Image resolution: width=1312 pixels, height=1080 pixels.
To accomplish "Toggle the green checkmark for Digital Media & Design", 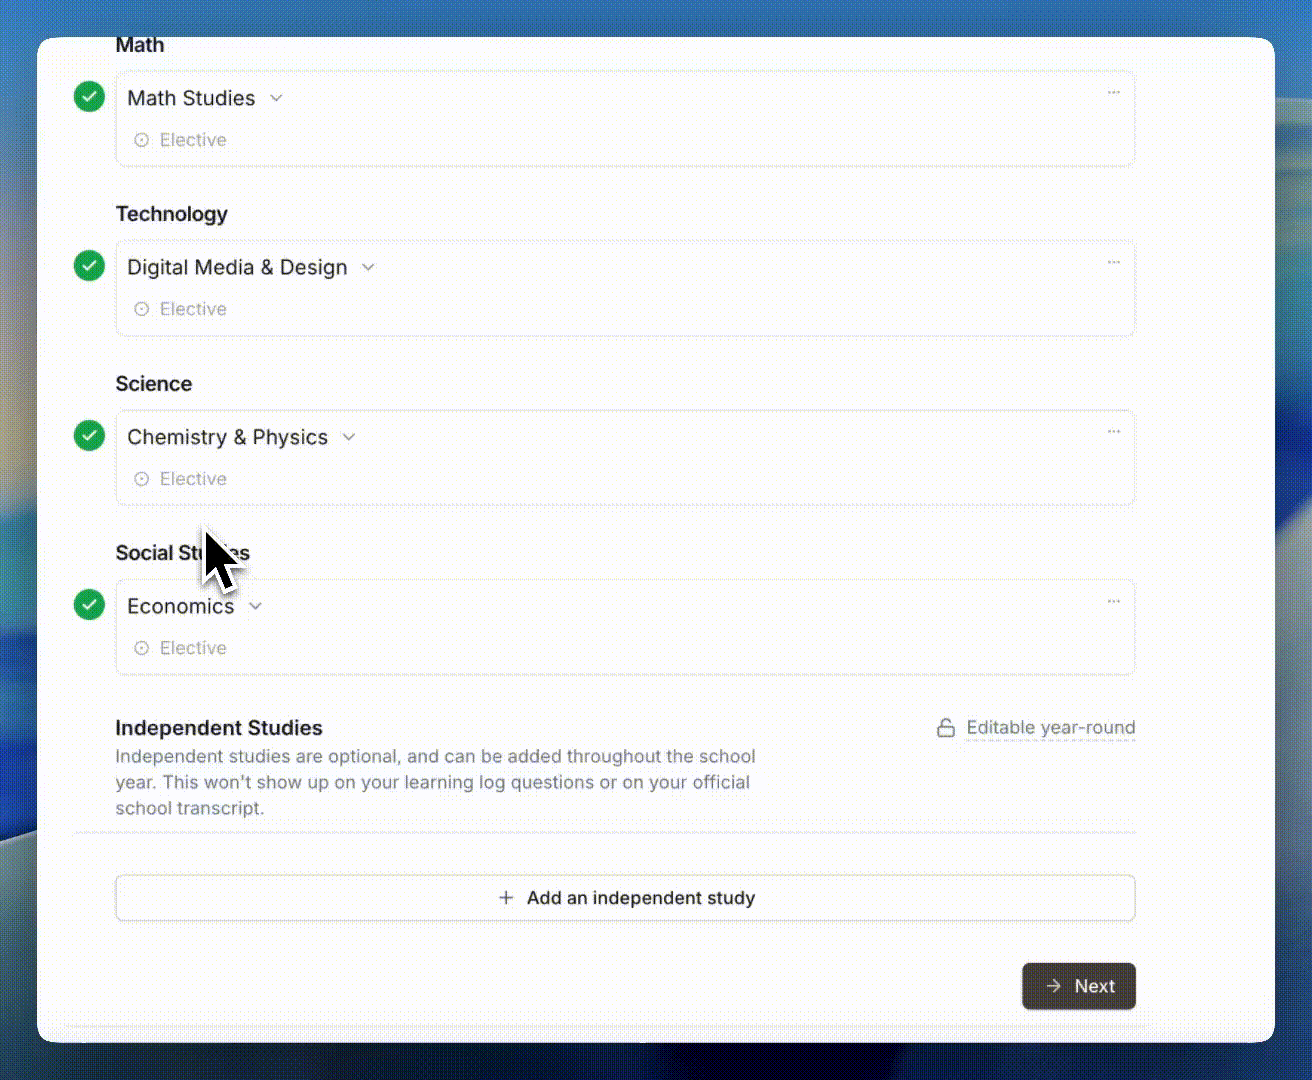I will 90,266.
